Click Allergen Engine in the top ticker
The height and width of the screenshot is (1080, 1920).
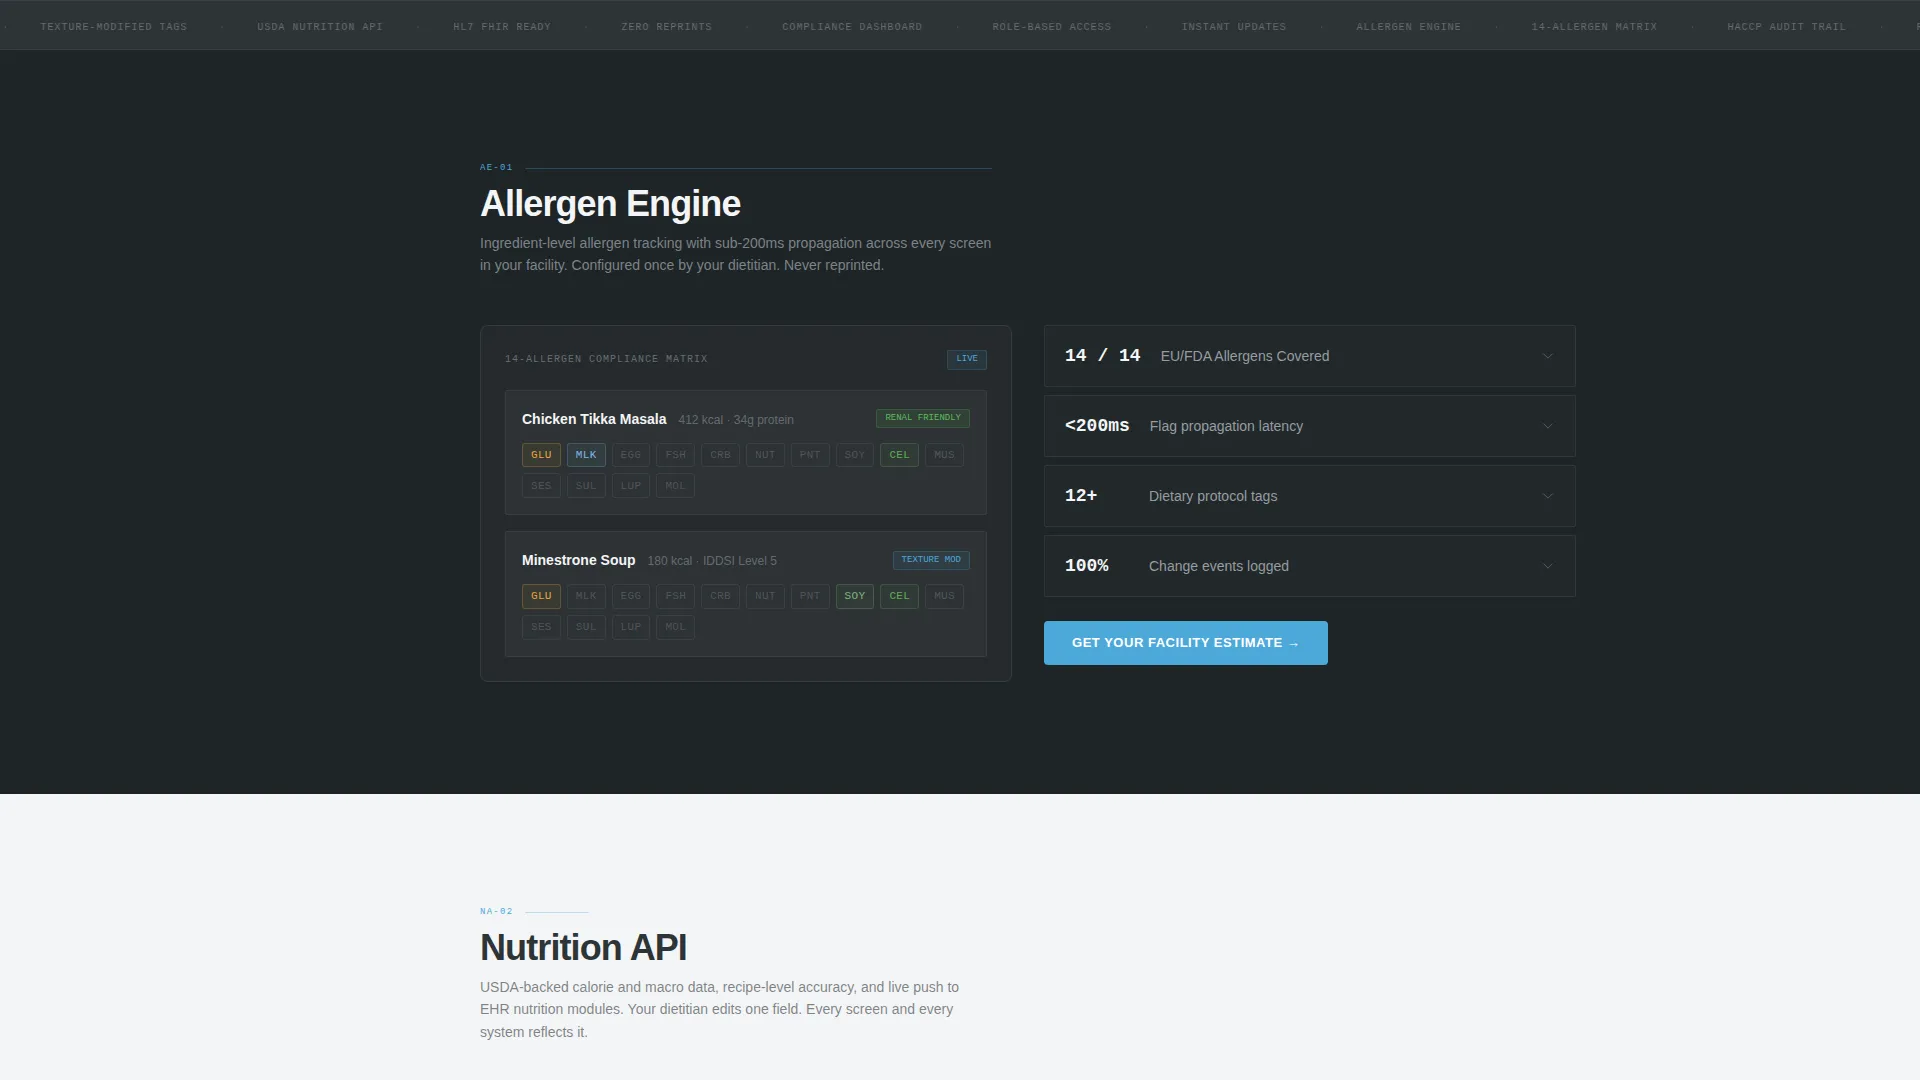(1408, 27)
